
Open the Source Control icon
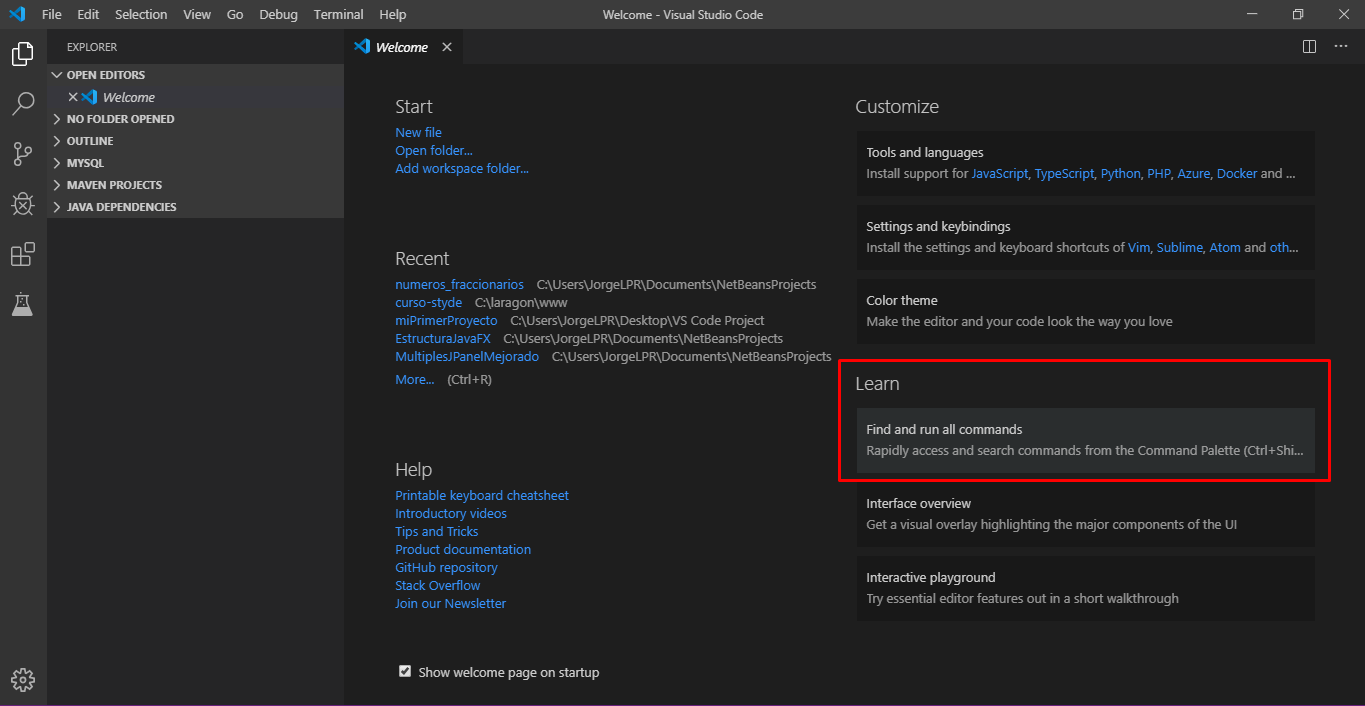click(x=22, y=154)
